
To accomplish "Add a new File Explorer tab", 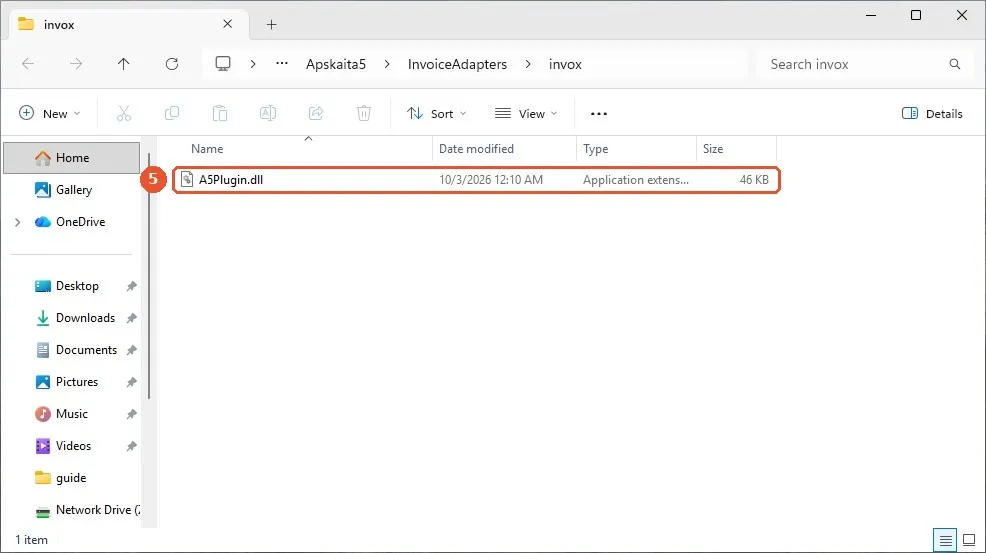I will (x=271, y=25).
